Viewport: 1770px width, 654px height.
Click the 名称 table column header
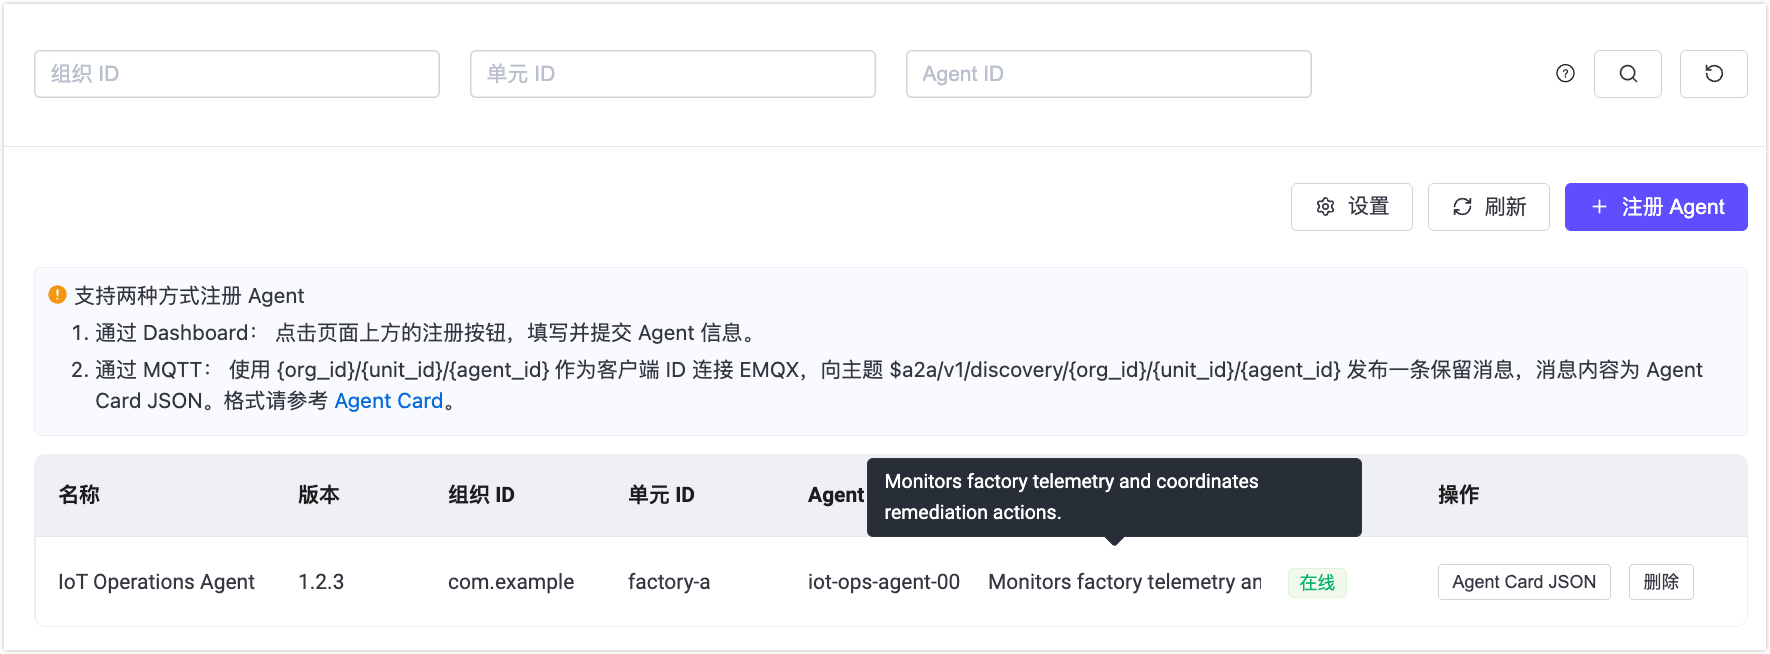(x=78, y=494)
